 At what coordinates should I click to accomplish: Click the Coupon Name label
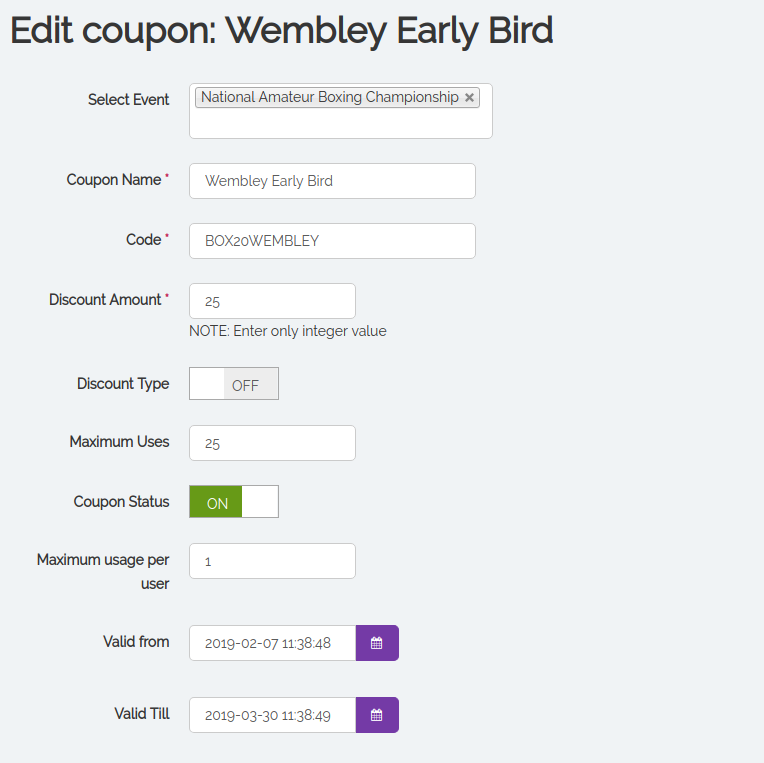tap(113, 180)
